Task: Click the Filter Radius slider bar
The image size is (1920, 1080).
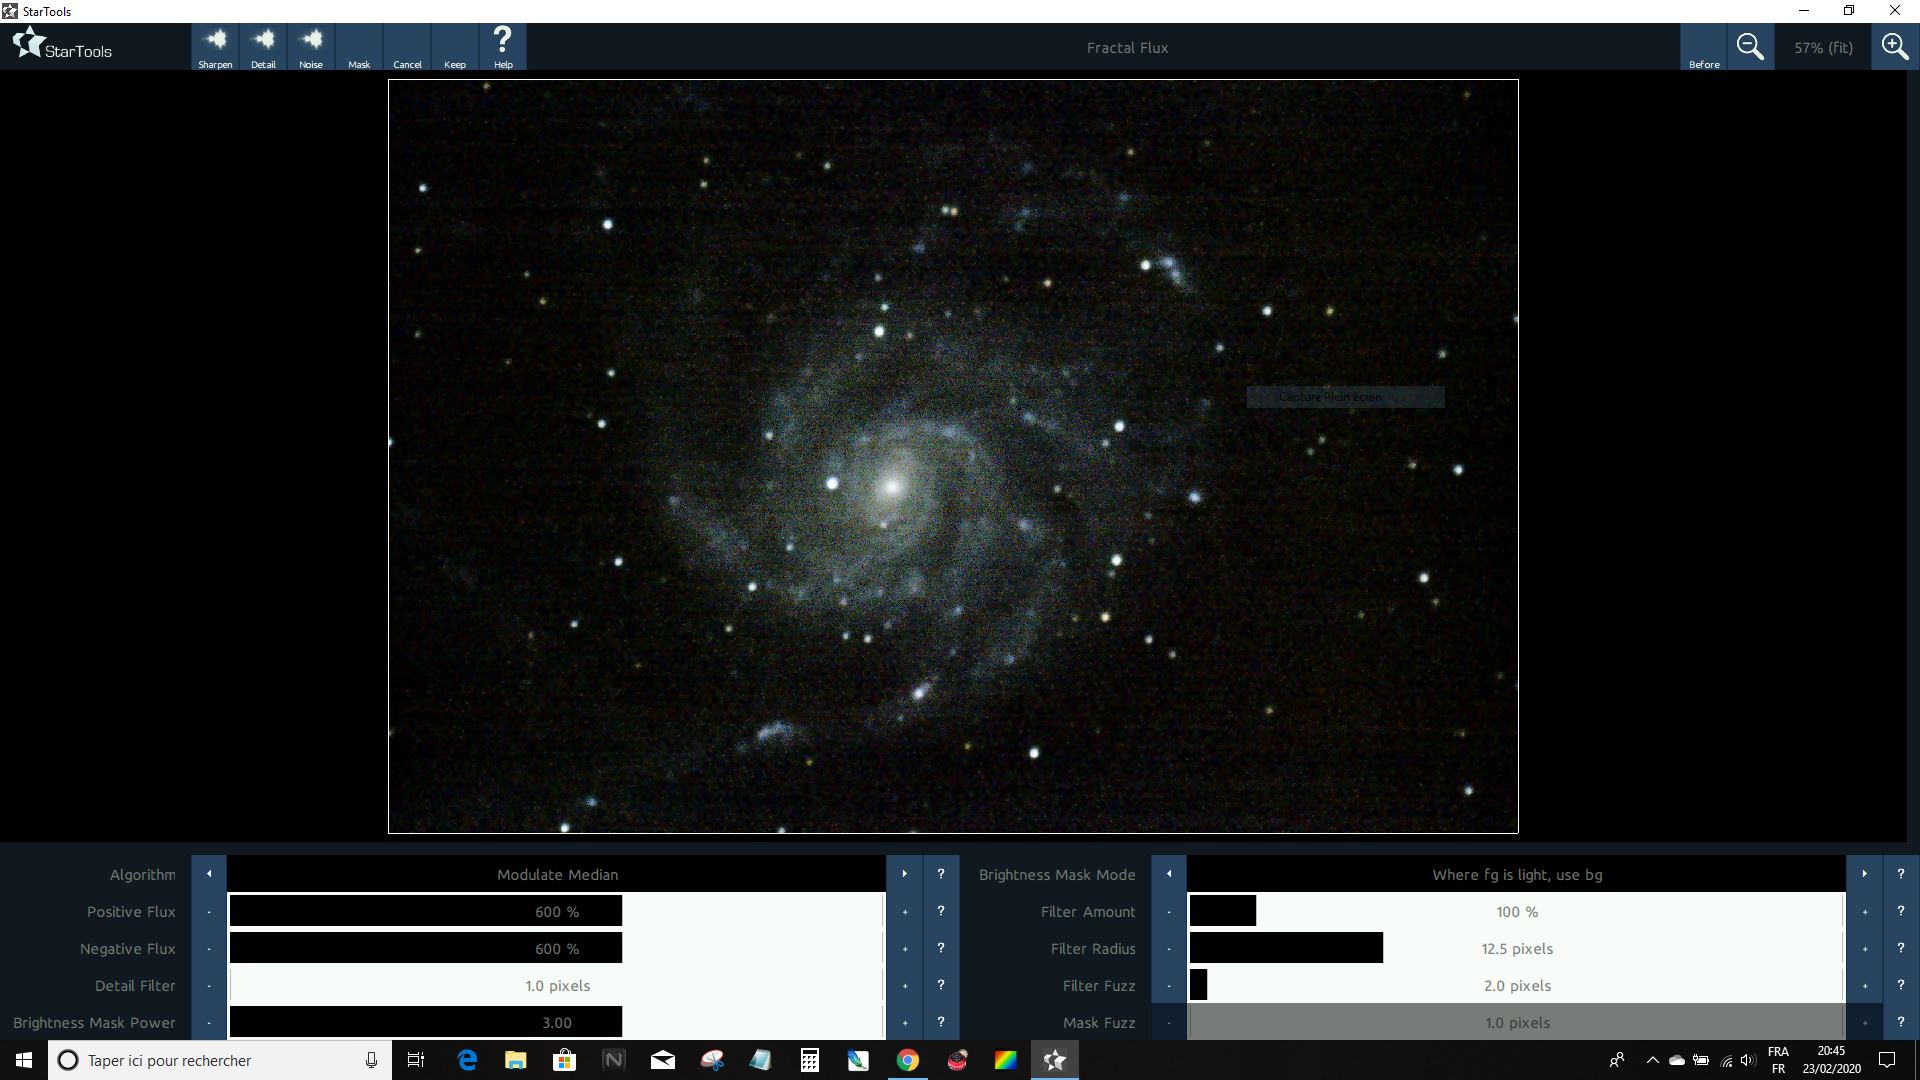Action: point(1517,948)
